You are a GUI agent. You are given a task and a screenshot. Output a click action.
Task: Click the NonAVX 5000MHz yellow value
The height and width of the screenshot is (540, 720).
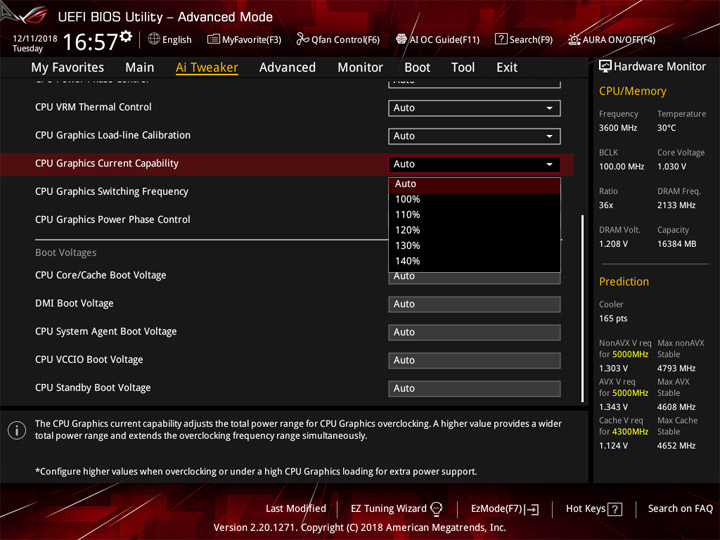[x=630, y=354]
